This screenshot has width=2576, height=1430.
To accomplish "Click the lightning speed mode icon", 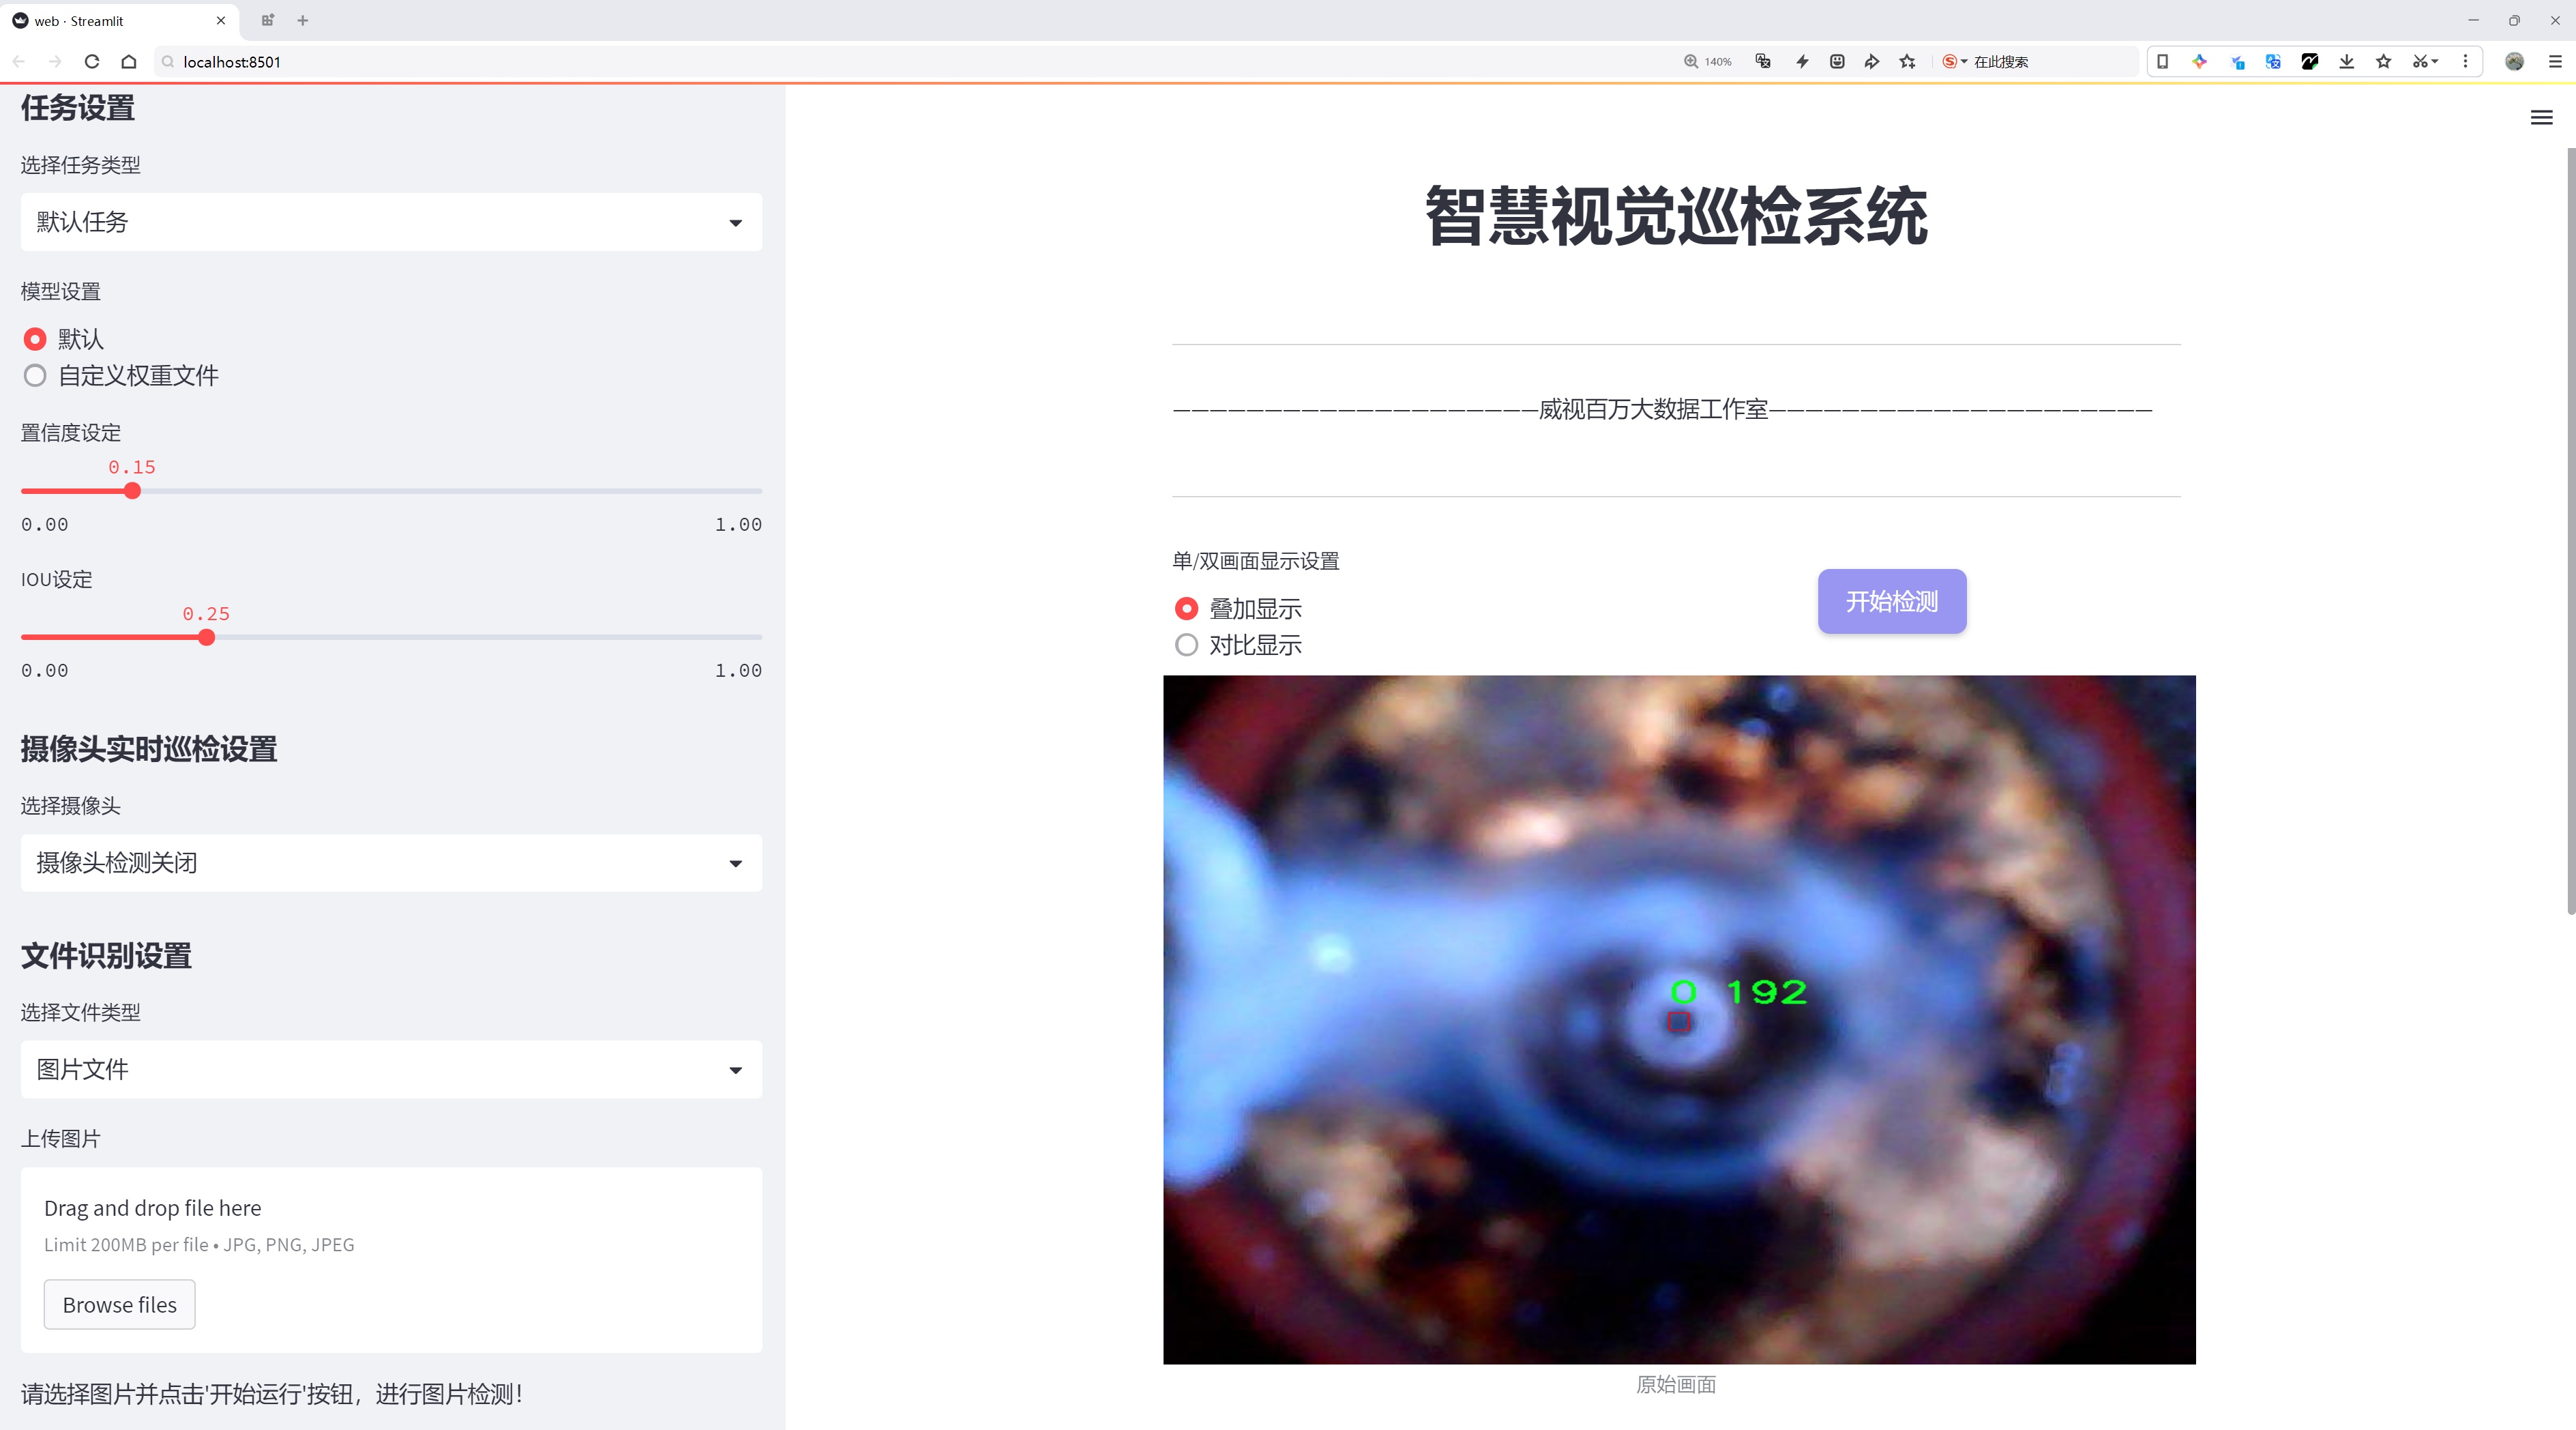I will pos(1802,61).
